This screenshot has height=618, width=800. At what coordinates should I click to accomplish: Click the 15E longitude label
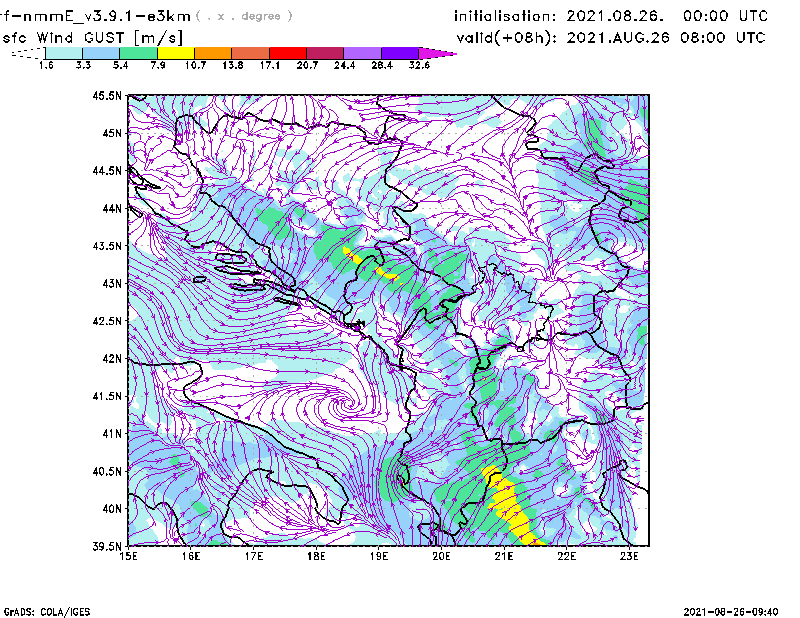(x=128, y=556)
